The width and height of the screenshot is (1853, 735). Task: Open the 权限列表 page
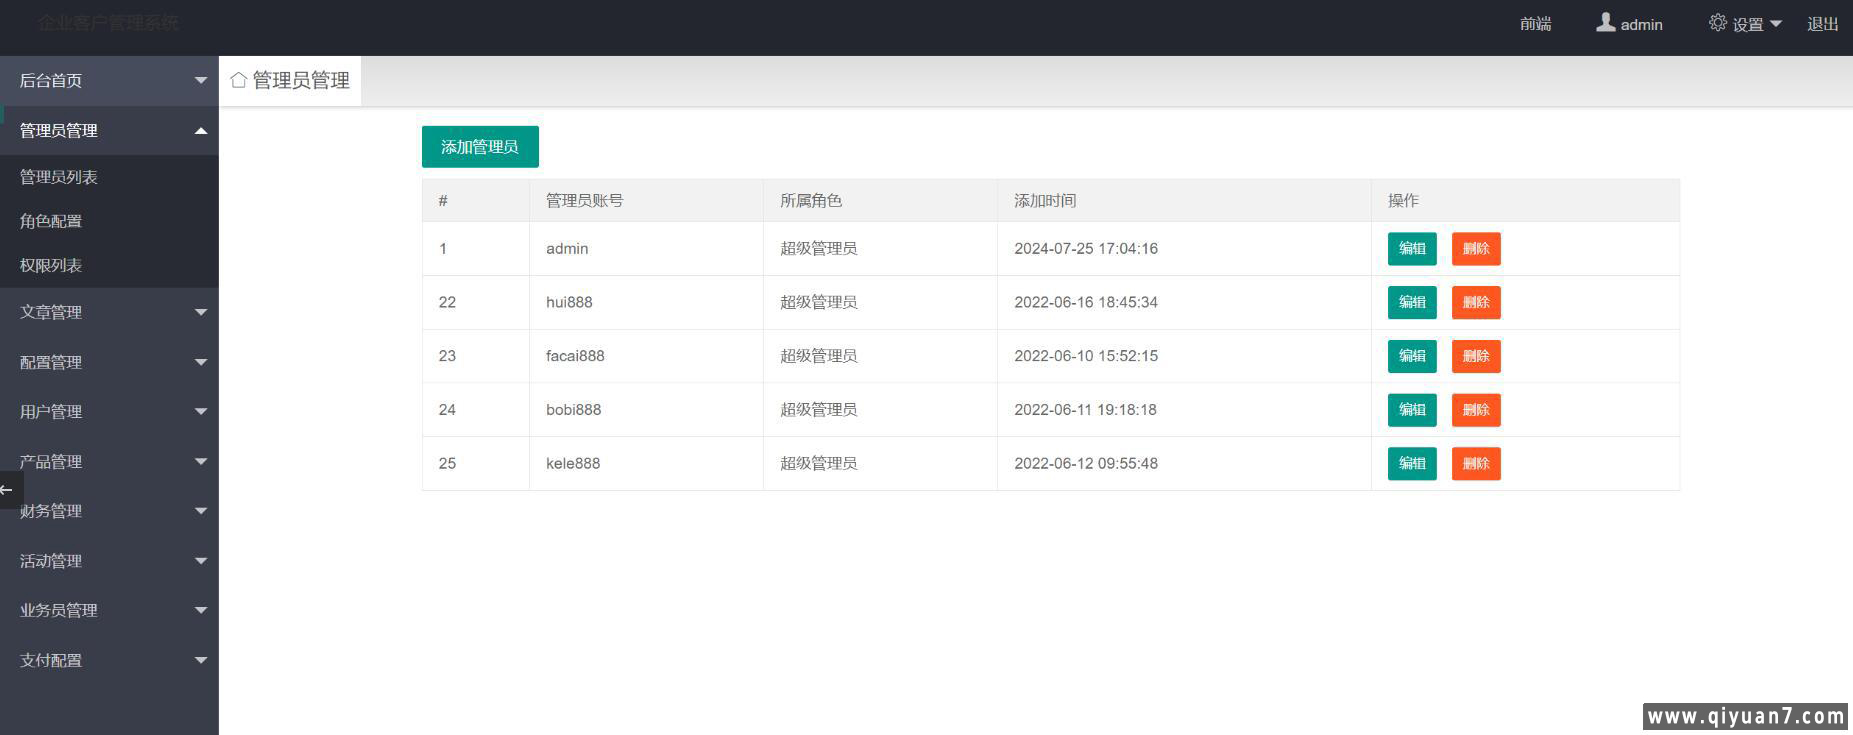click(x=51, y=265)
